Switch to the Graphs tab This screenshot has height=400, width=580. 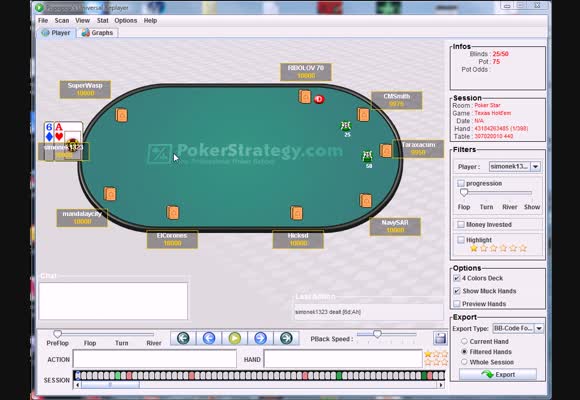point(98,33)
